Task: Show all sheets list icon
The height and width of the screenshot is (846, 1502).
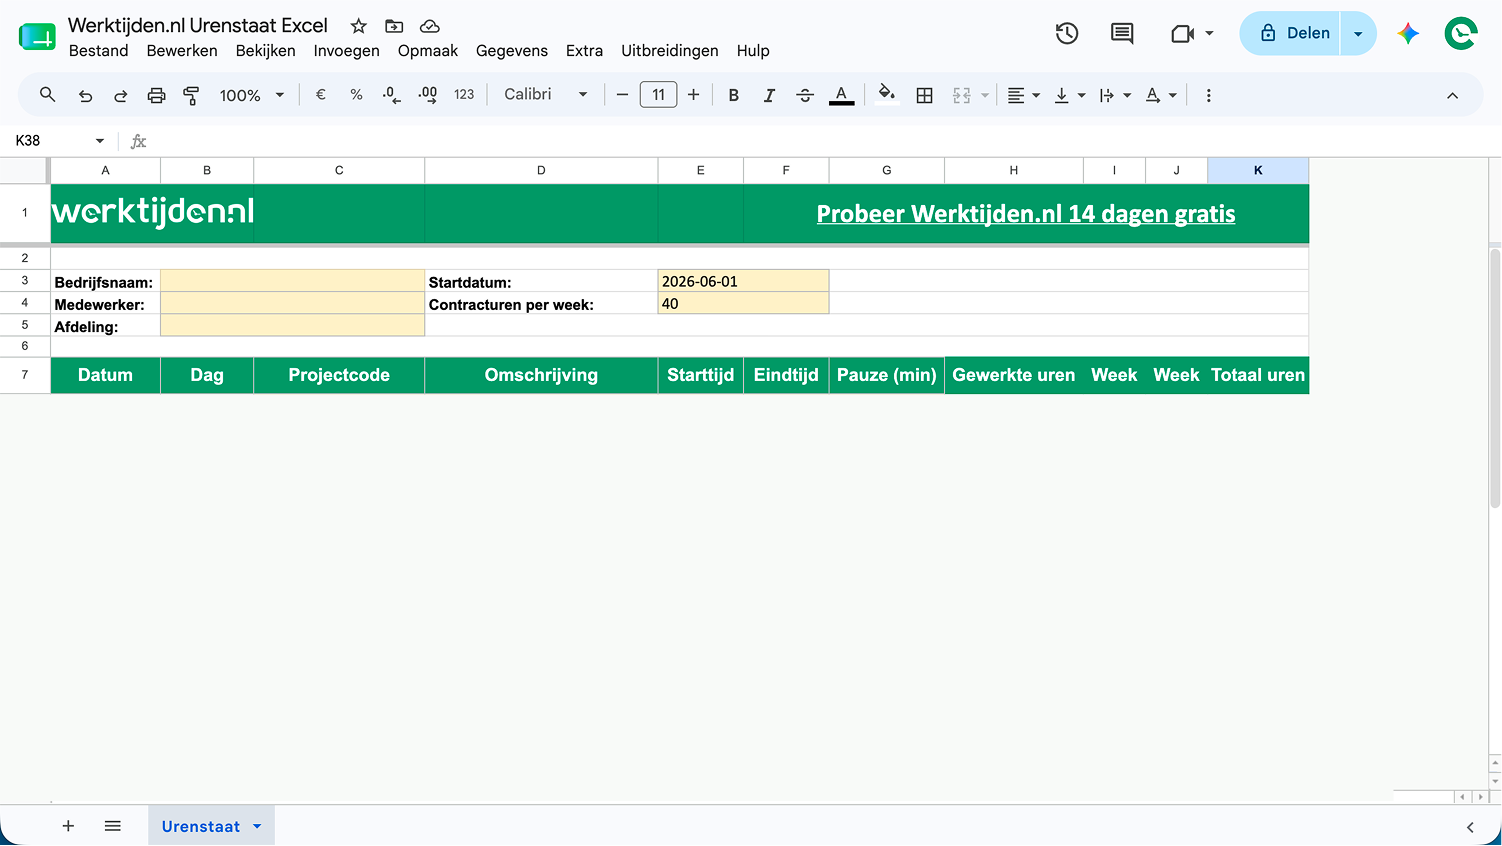Action: coord(113,826)
